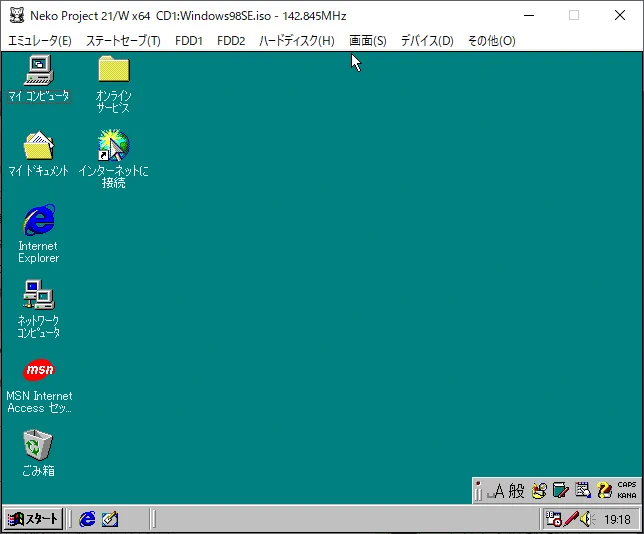Click the 19:18 taskbar clock

[x=617, y=520]
